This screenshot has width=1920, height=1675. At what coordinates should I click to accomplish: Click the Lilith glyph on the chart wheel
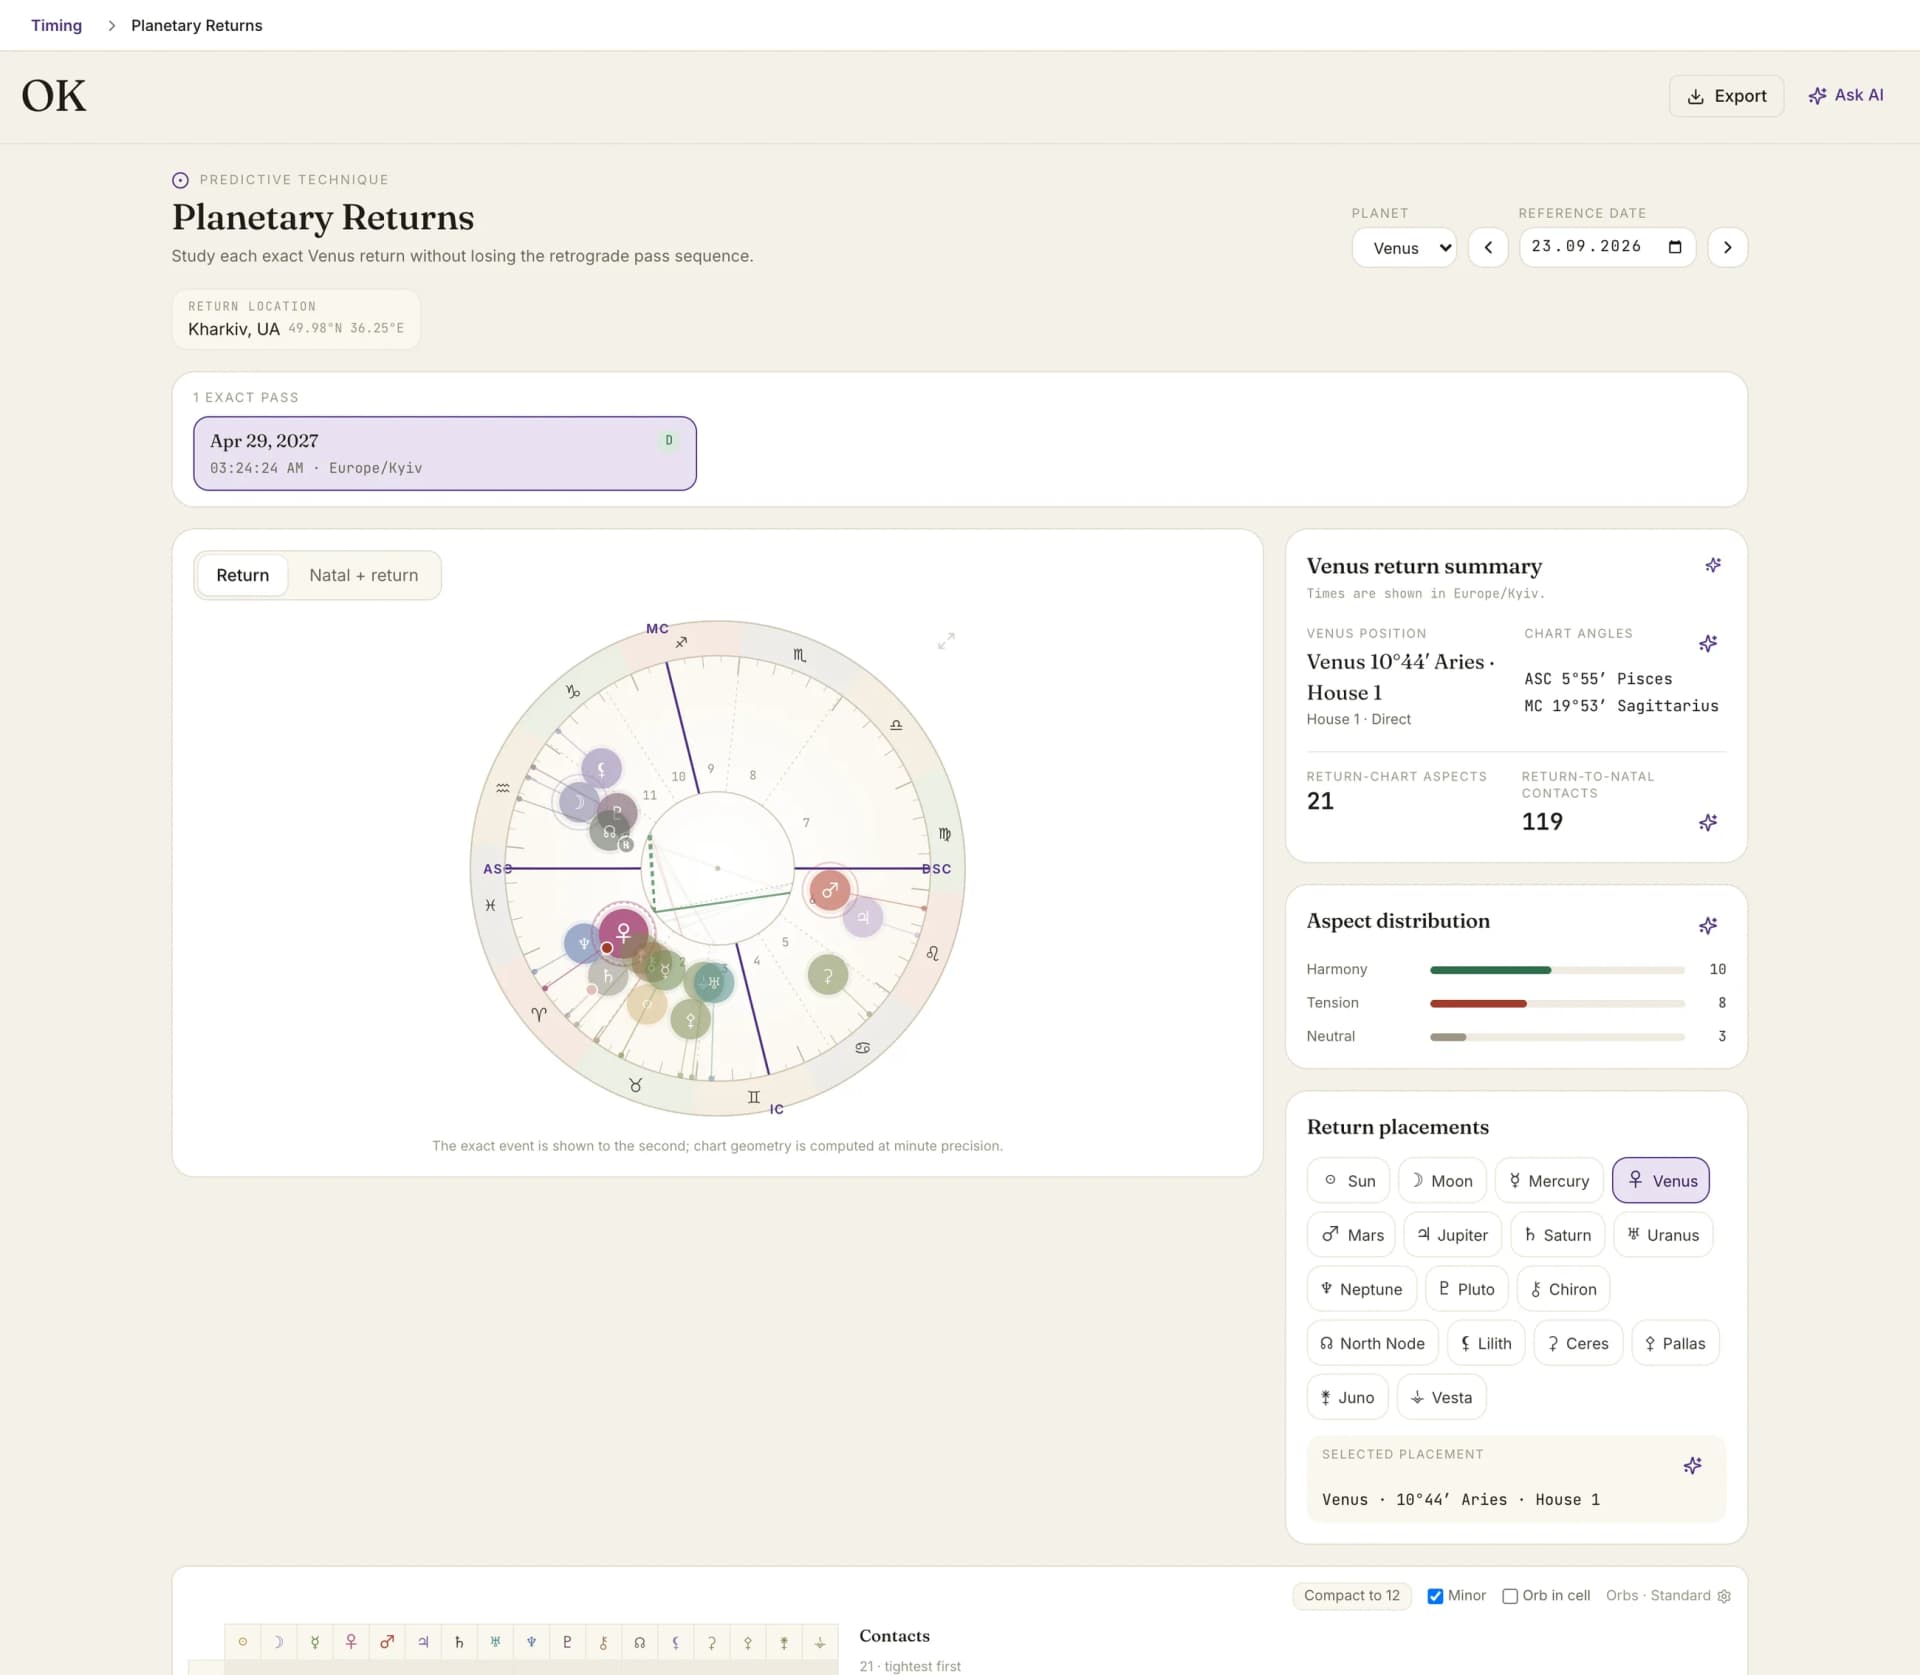[x=601, y=769]
